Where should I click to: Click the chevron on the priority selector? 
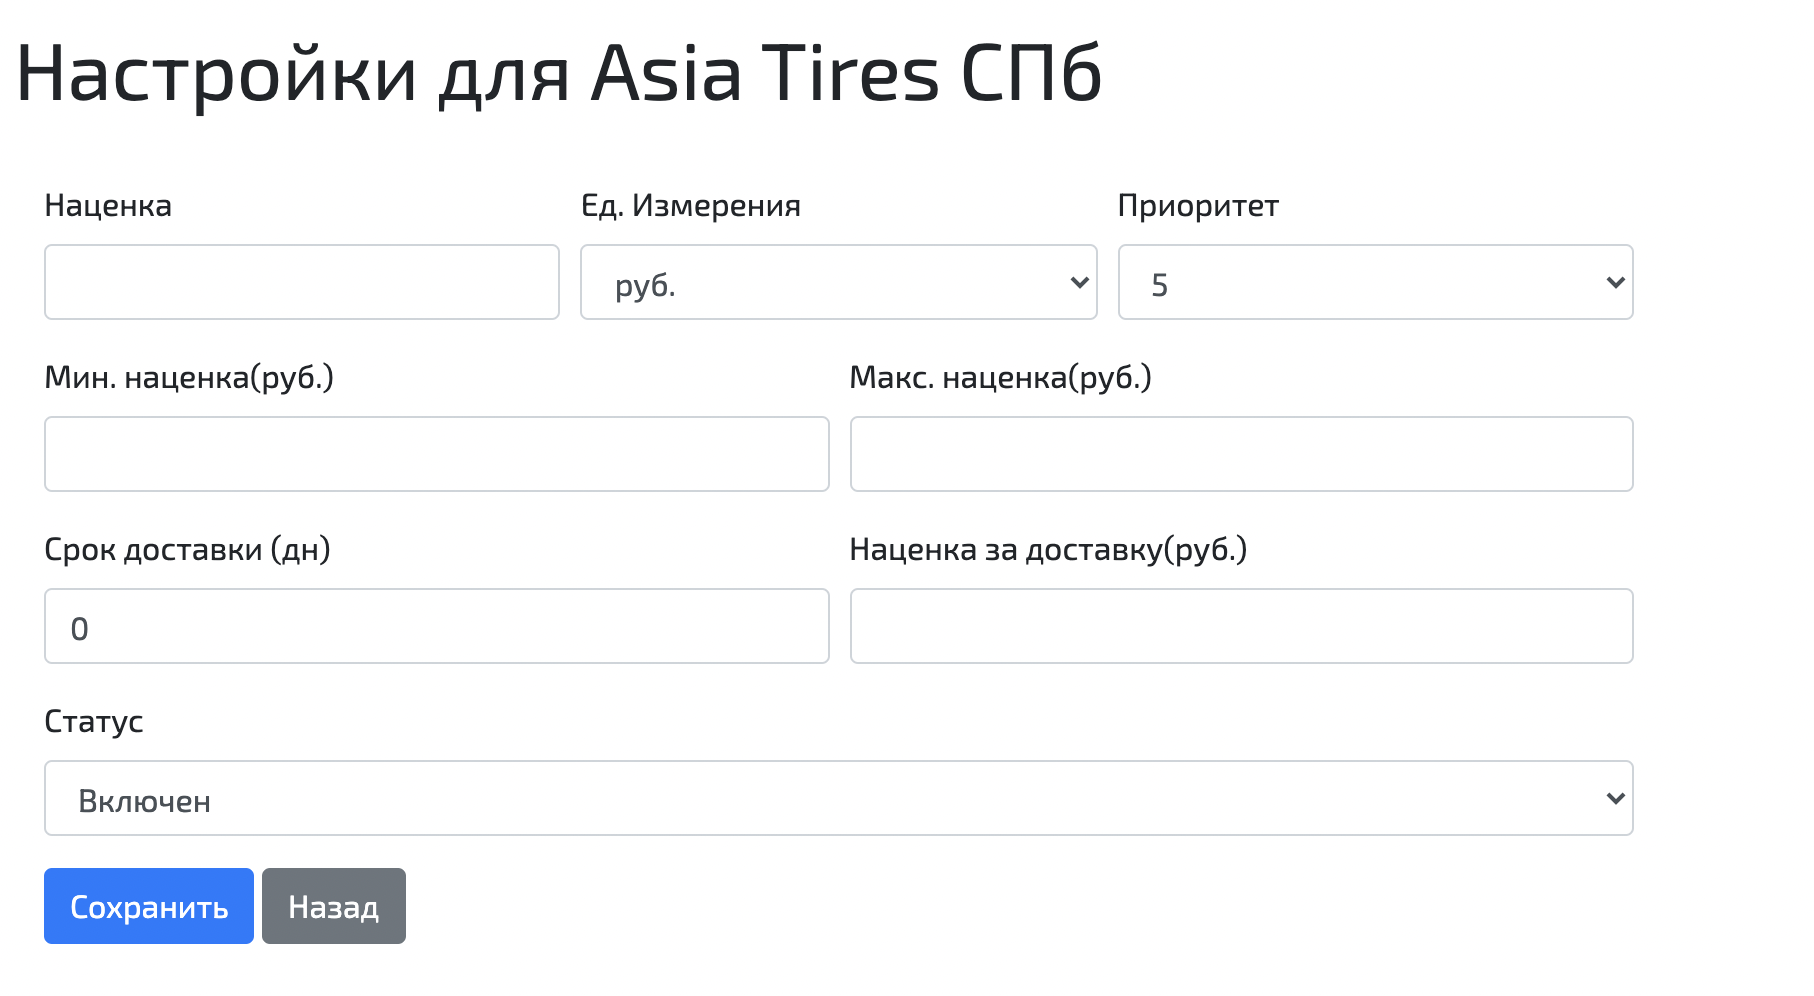pos(1612,283)
